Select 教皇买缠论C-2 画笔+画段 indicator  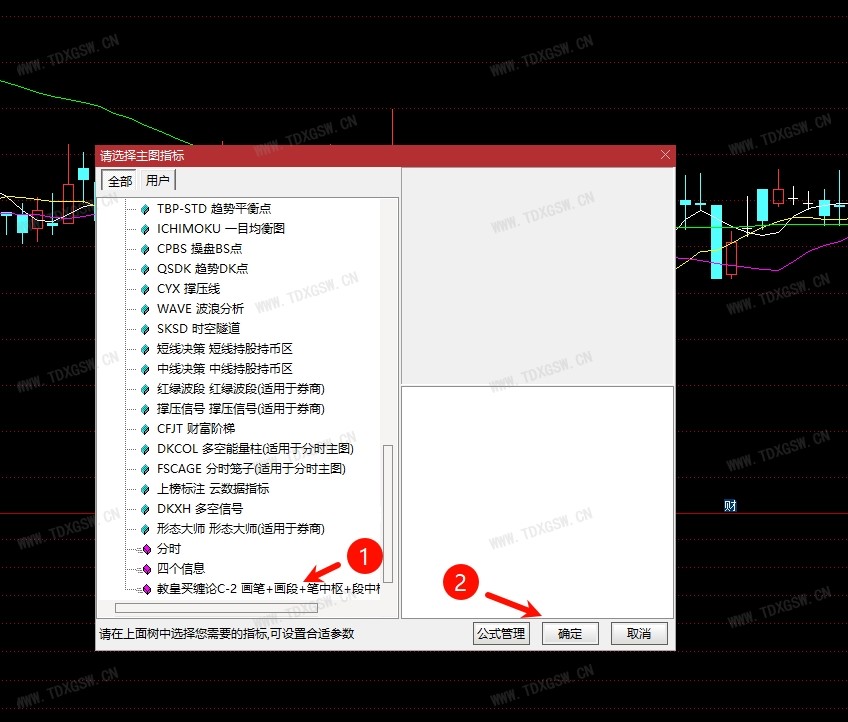pos(268,589)
